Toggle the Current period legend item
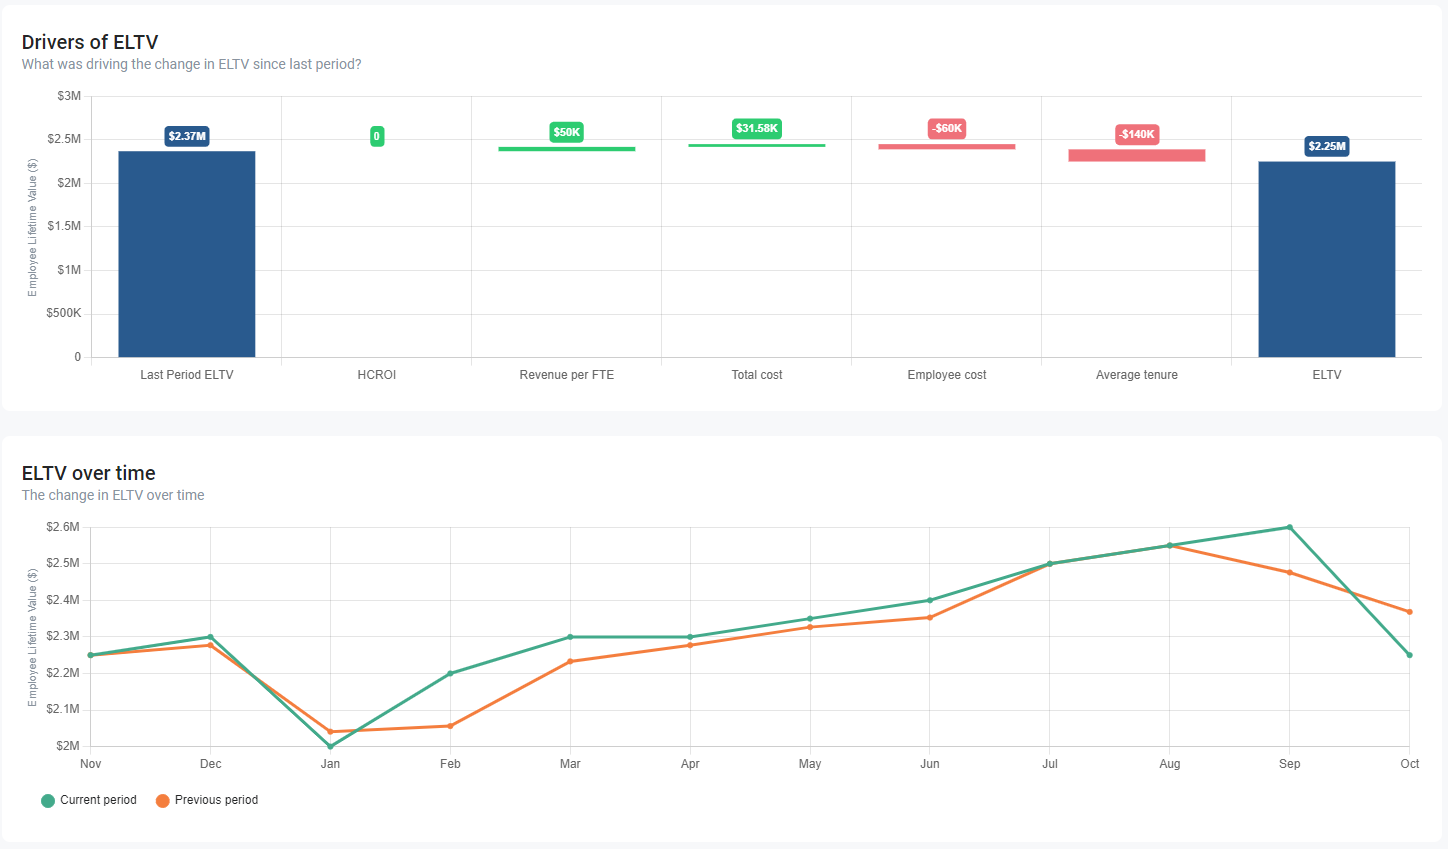The image size is (1448, 849). (88, 800)
